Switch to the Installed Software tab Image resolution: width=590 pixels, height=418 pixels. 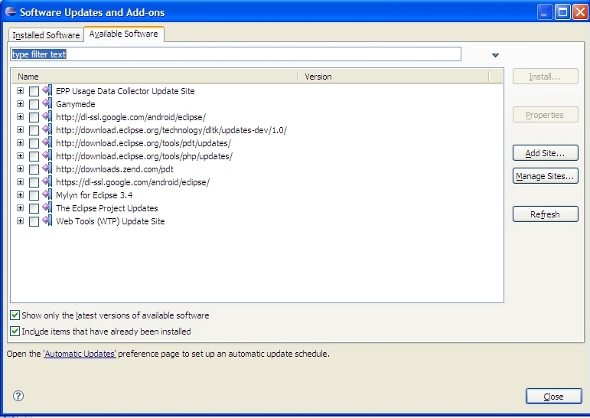coord(46,35)
